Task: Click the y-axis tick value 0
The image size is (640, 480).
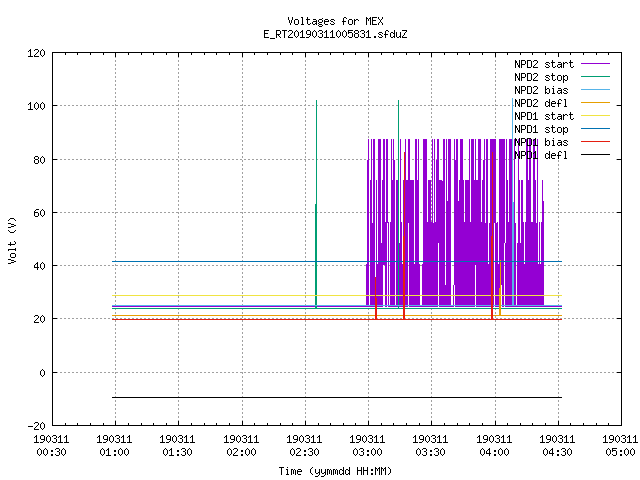Action: coord(42,373)
